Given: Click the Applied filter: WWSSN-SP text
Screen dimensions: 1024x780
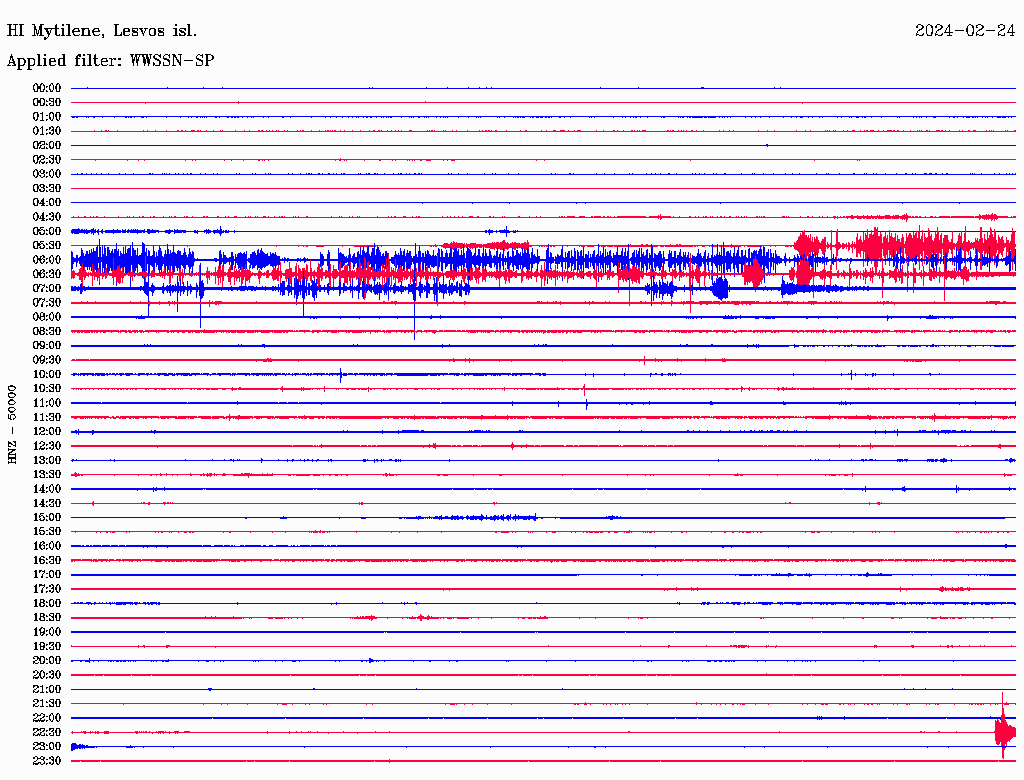Looking at the screenshot, I should click(x=110, y=61).
